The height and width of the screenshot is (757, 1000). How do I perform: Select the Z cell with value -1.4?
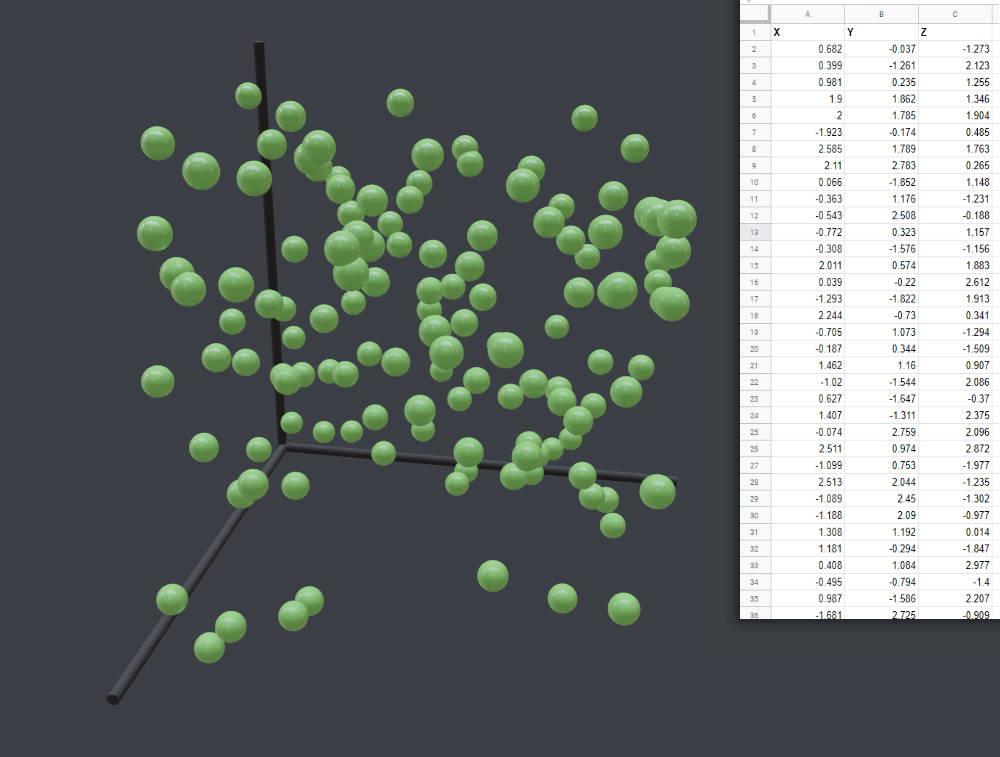(955, 582)
